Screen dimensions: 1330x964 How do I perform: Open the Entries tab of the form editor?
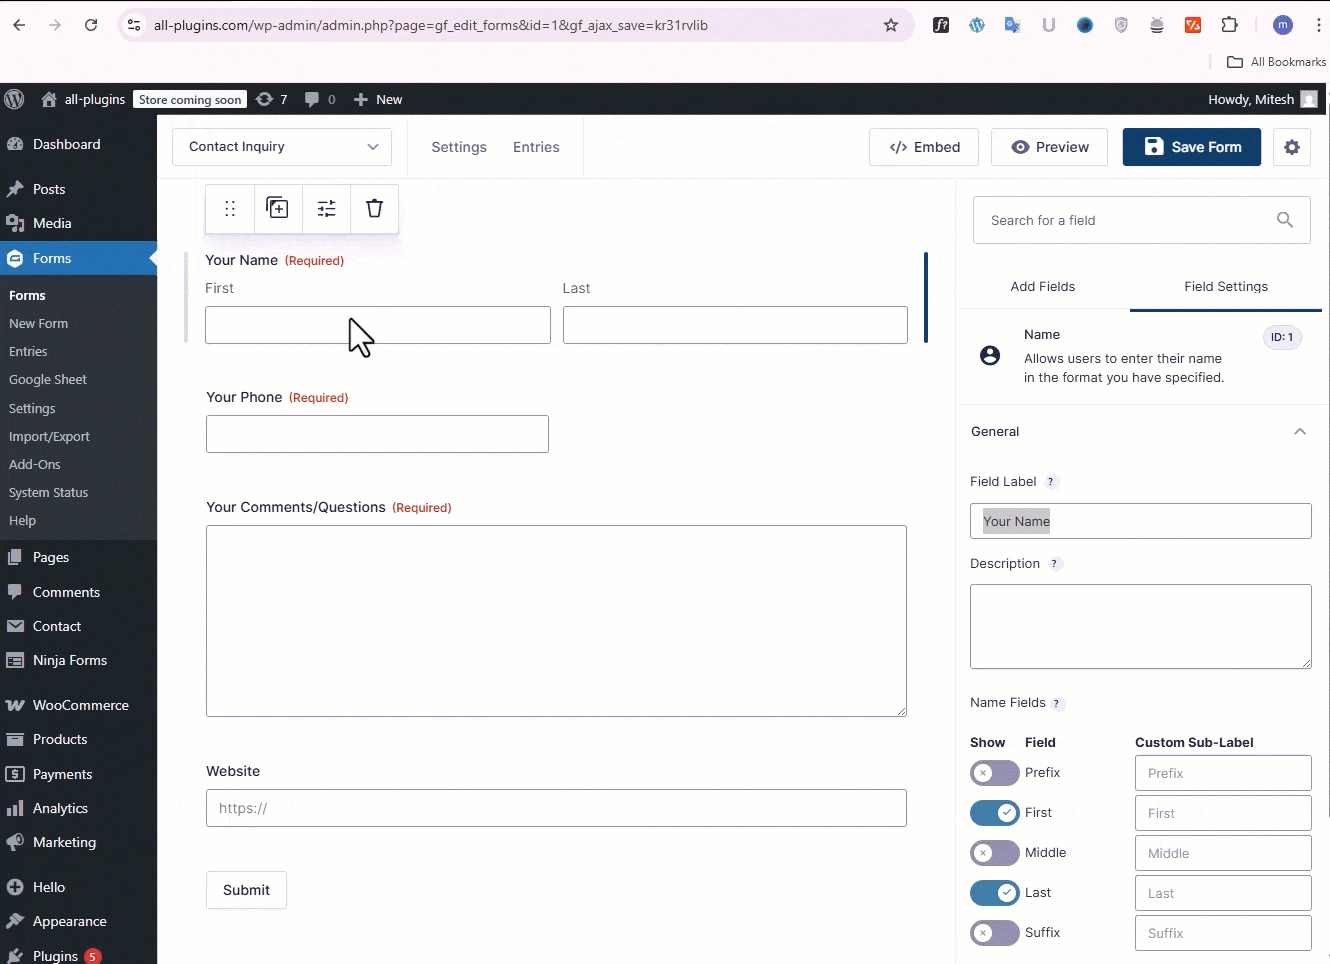(x=537, y=147)
